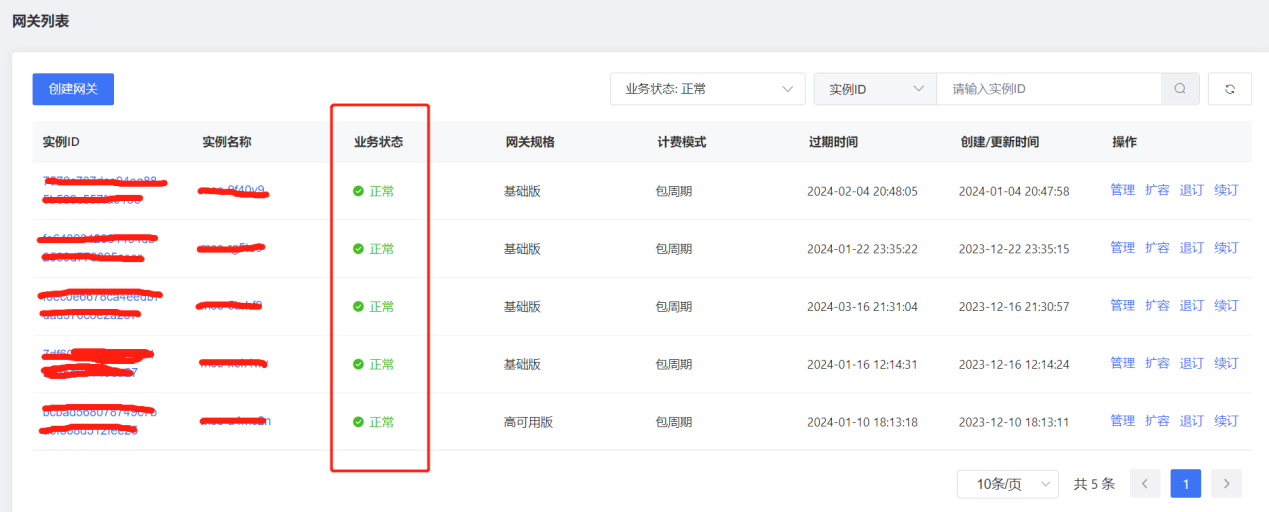Click 续订 for the 2024-01-22 23:35:22 row
This screenshot has width=1269, height=512.
(1226, 248)
